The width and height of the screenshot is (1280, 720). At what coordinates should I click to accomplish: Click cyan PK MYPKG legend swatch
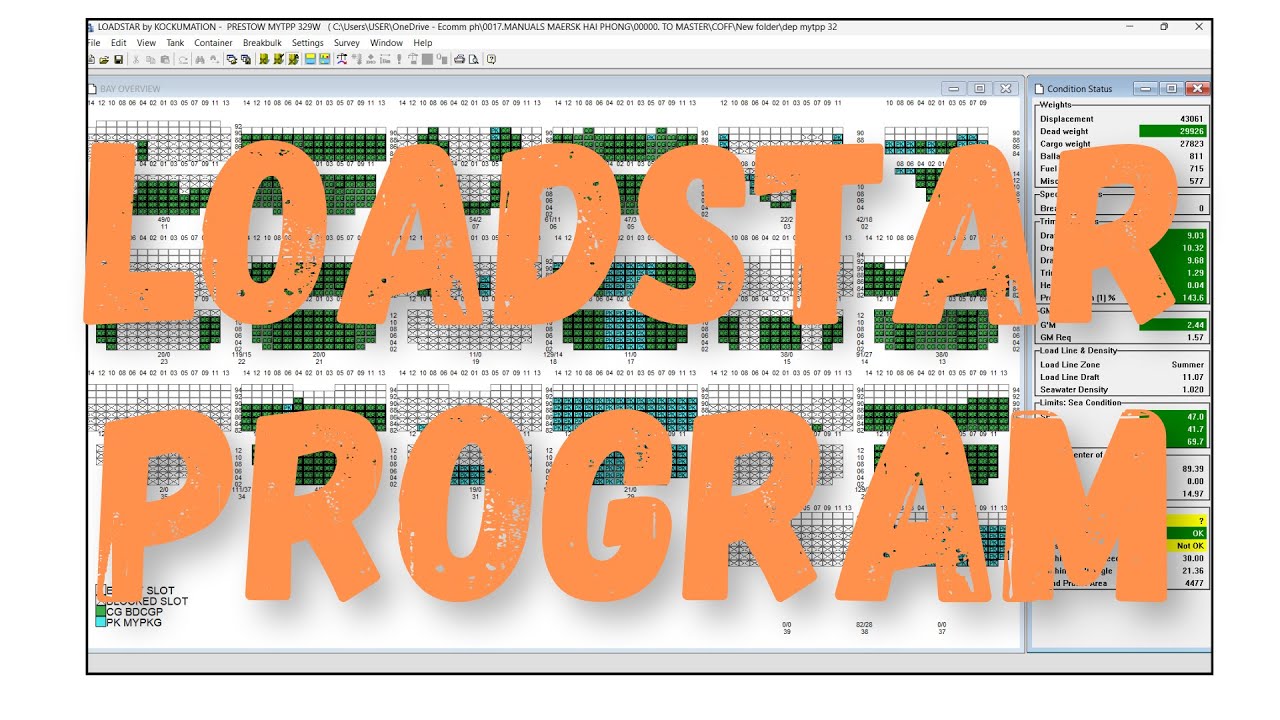(100, 623)
